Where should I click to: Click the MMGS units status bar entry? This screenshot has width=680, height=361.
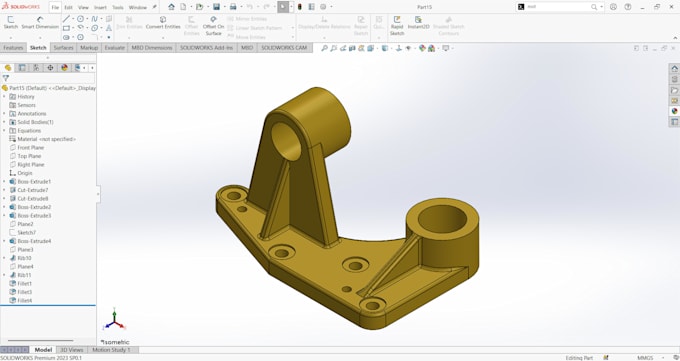(645, 358)
